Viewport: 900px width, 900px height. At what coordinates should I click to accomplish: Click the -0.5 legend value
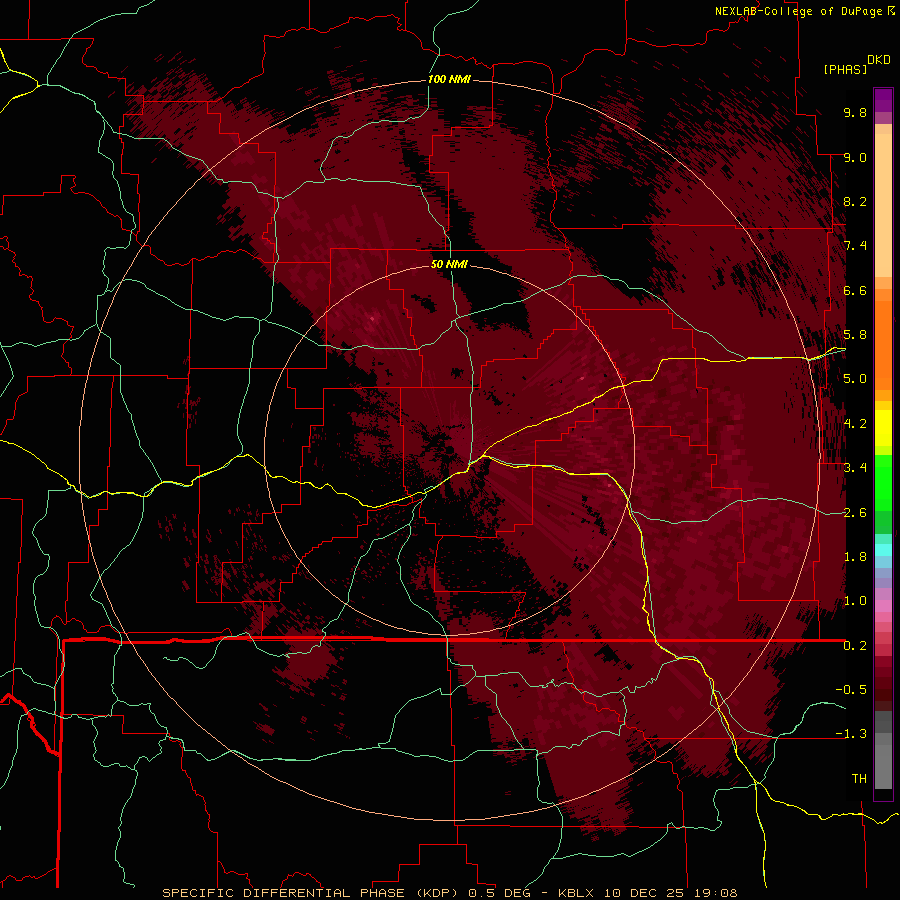pyautogui.click(x=851, y=690)
